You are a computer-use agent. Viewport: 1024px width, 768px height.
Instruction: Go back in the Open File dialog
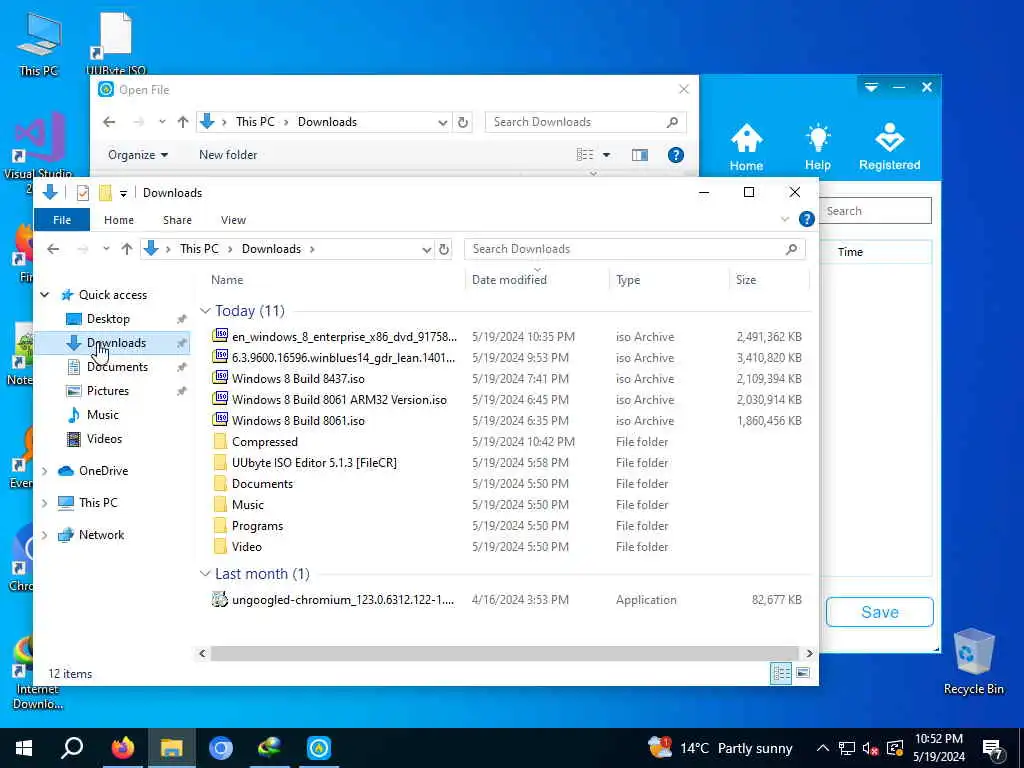pyautogui.click(x=109, y=122)
